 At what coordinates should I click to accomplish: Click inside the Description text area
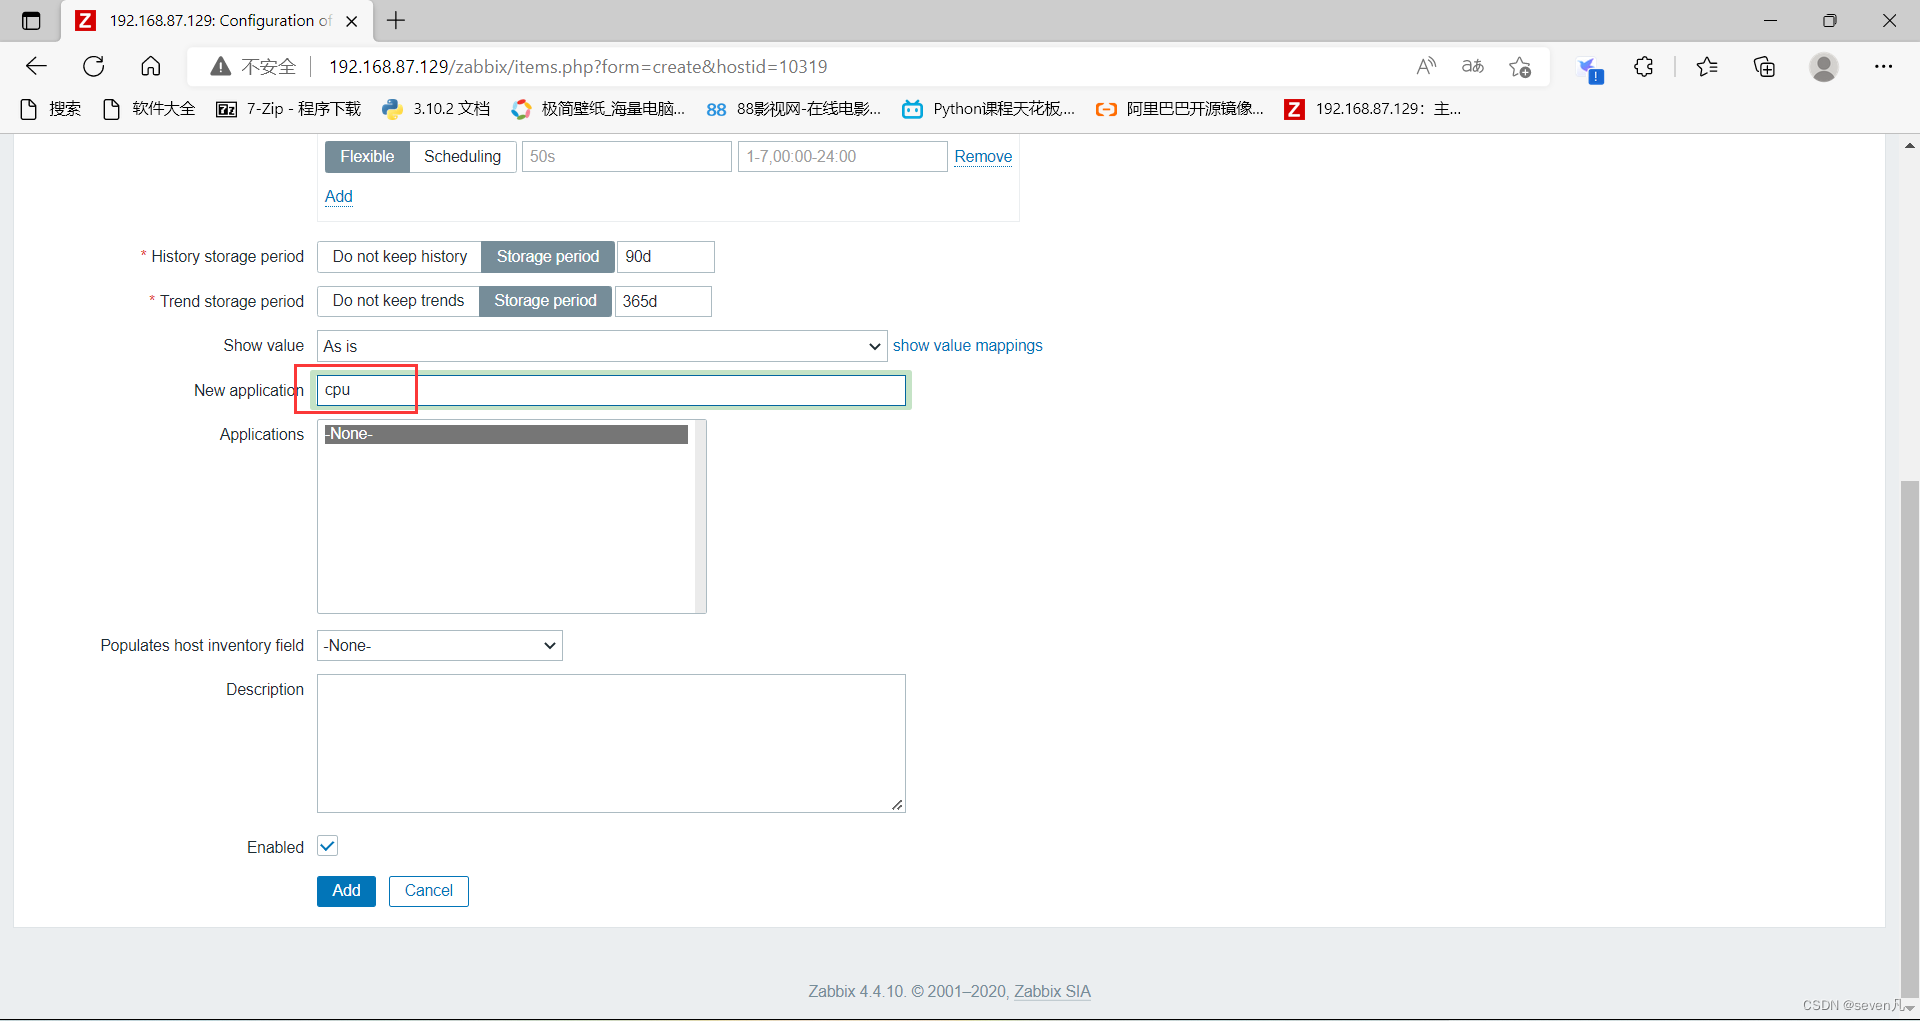click(x=611, y=743)
